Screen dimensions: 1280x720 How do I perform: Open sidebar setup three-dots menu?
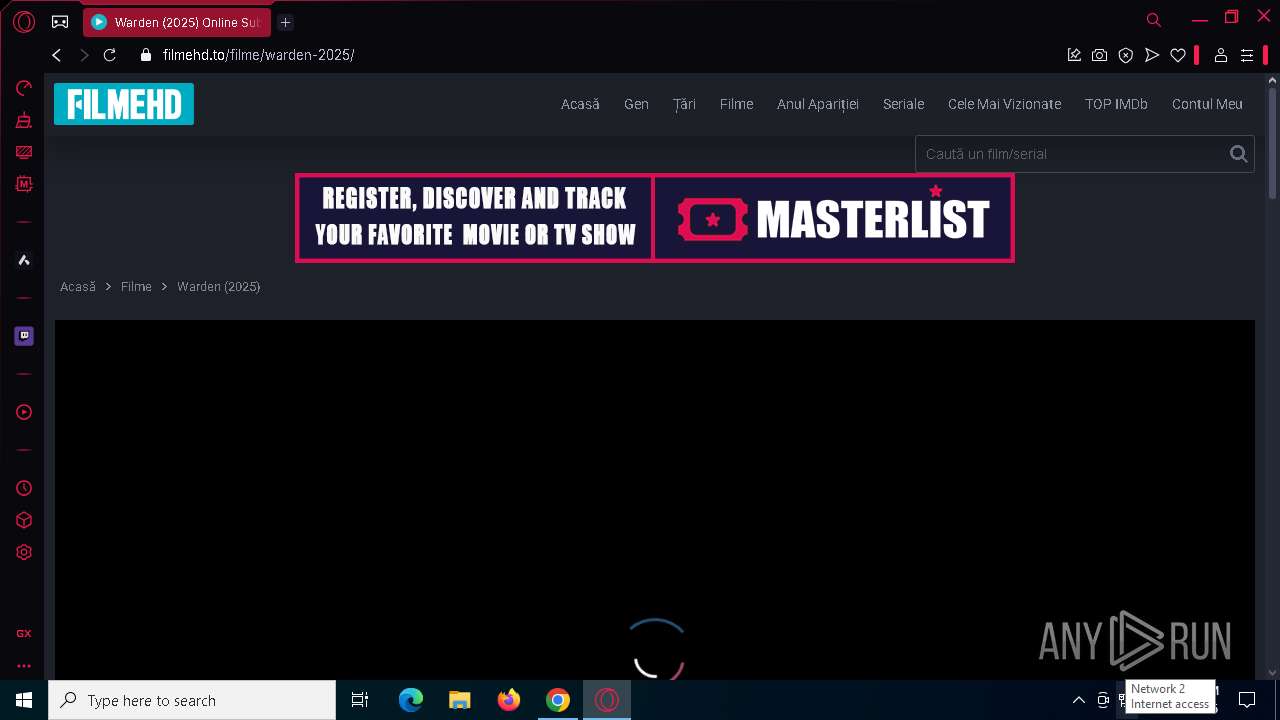[24, 665]
